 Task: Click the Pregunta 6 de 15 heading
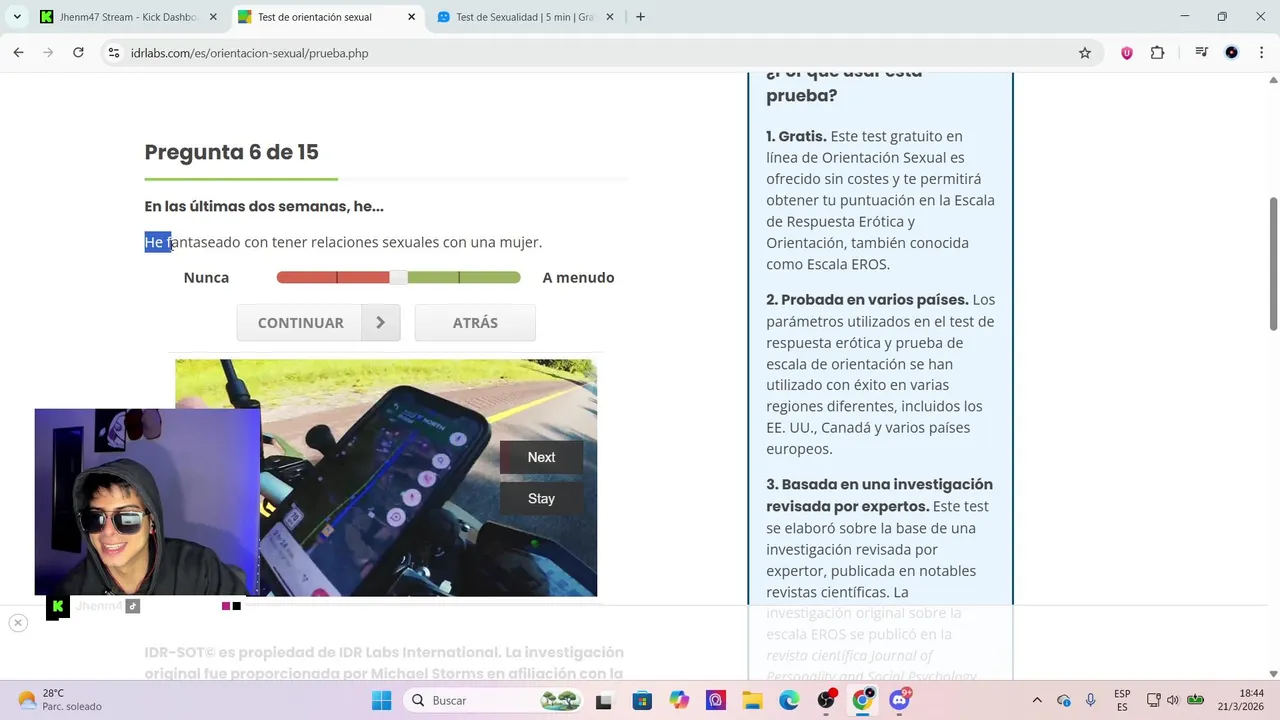pyautogui.click(x=232, y=152)
